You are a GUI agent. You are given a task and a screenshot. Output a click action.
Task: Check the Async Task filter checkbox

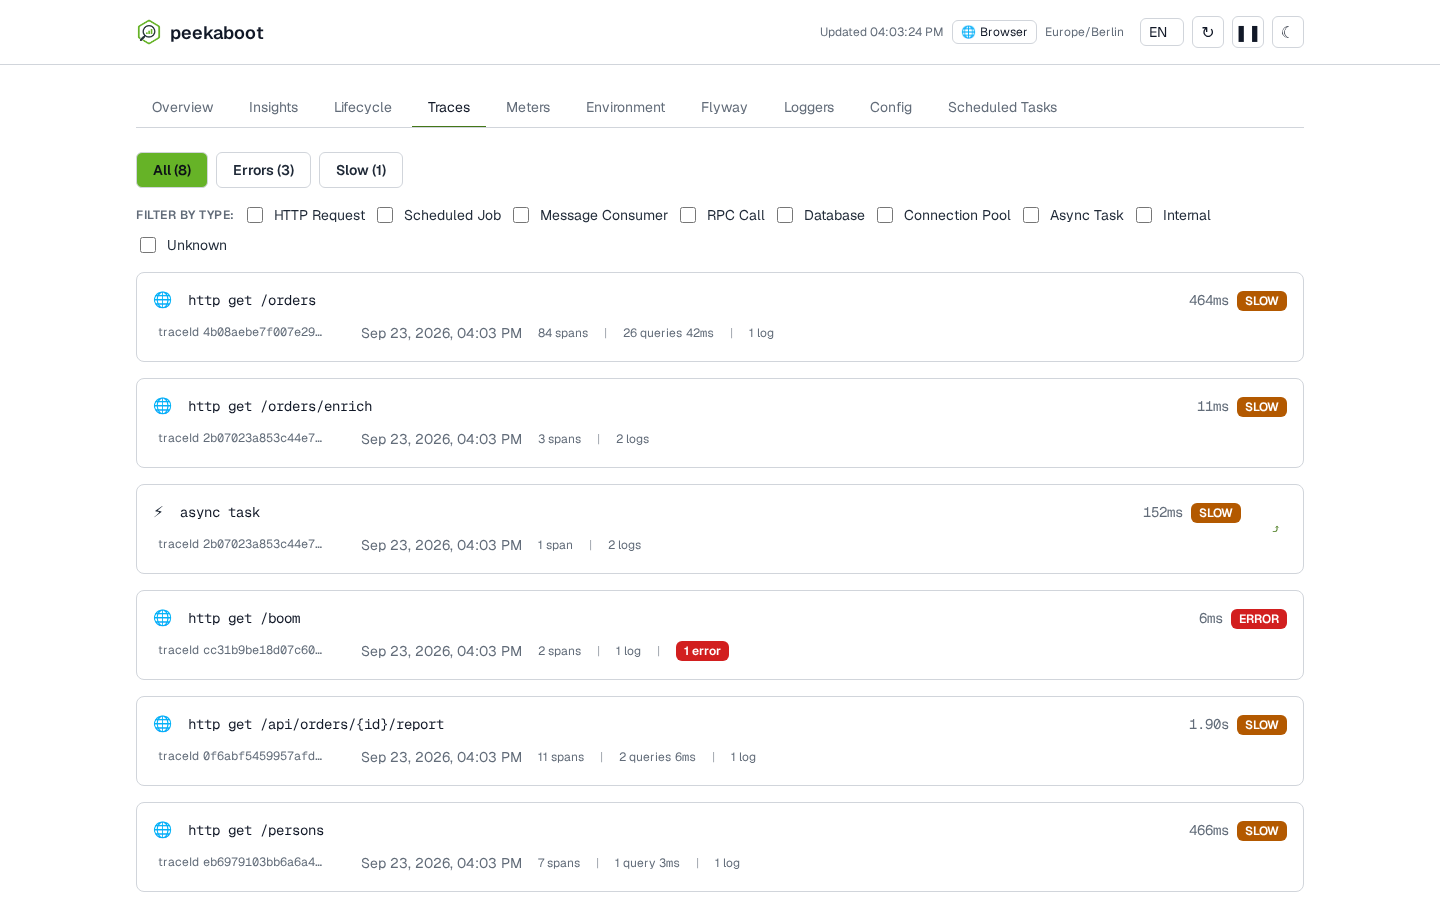1031,215
